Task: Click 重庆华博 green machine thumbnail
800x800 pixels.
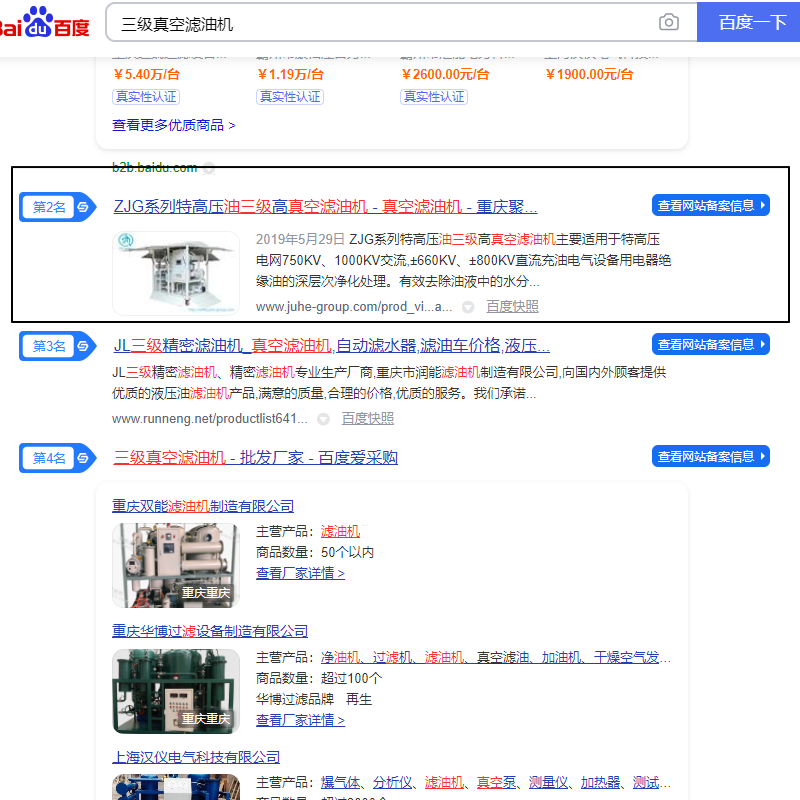Action: point(176,691)
